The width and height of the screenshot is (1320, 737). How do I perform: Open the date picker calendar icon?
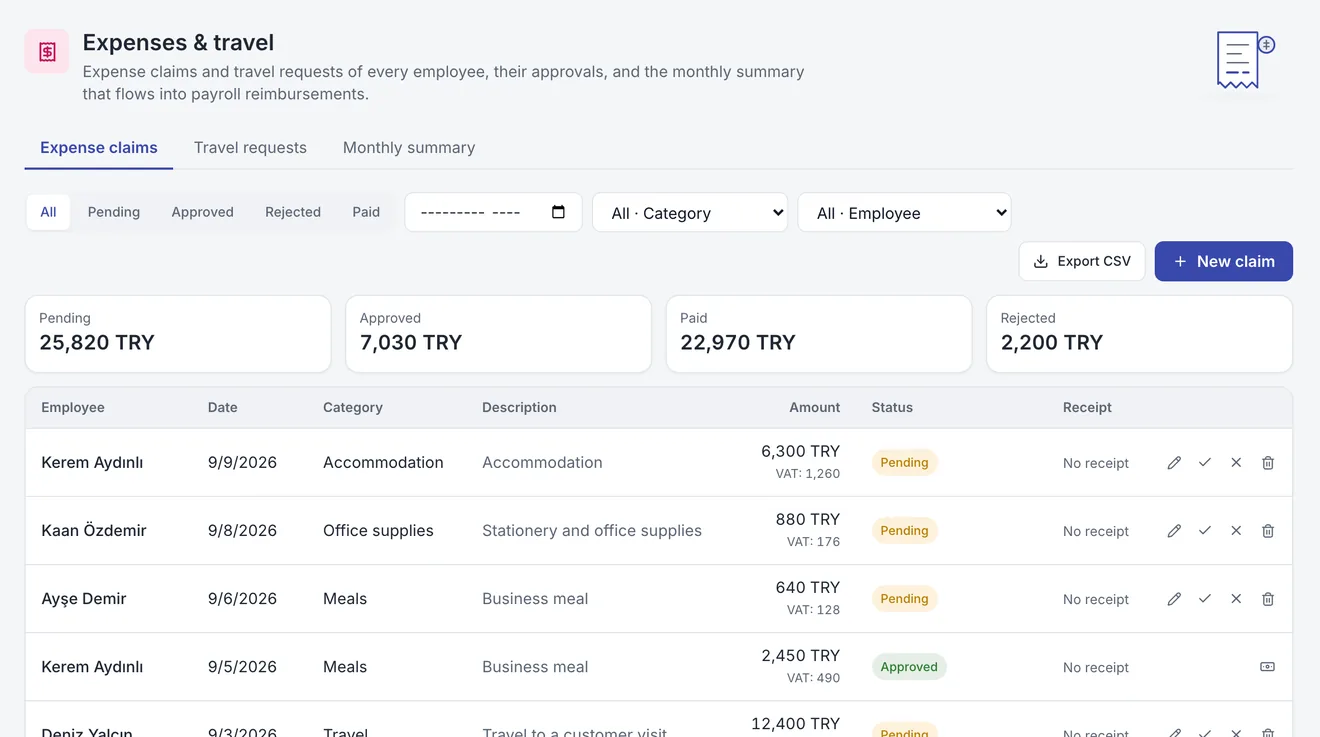(558, 212)
